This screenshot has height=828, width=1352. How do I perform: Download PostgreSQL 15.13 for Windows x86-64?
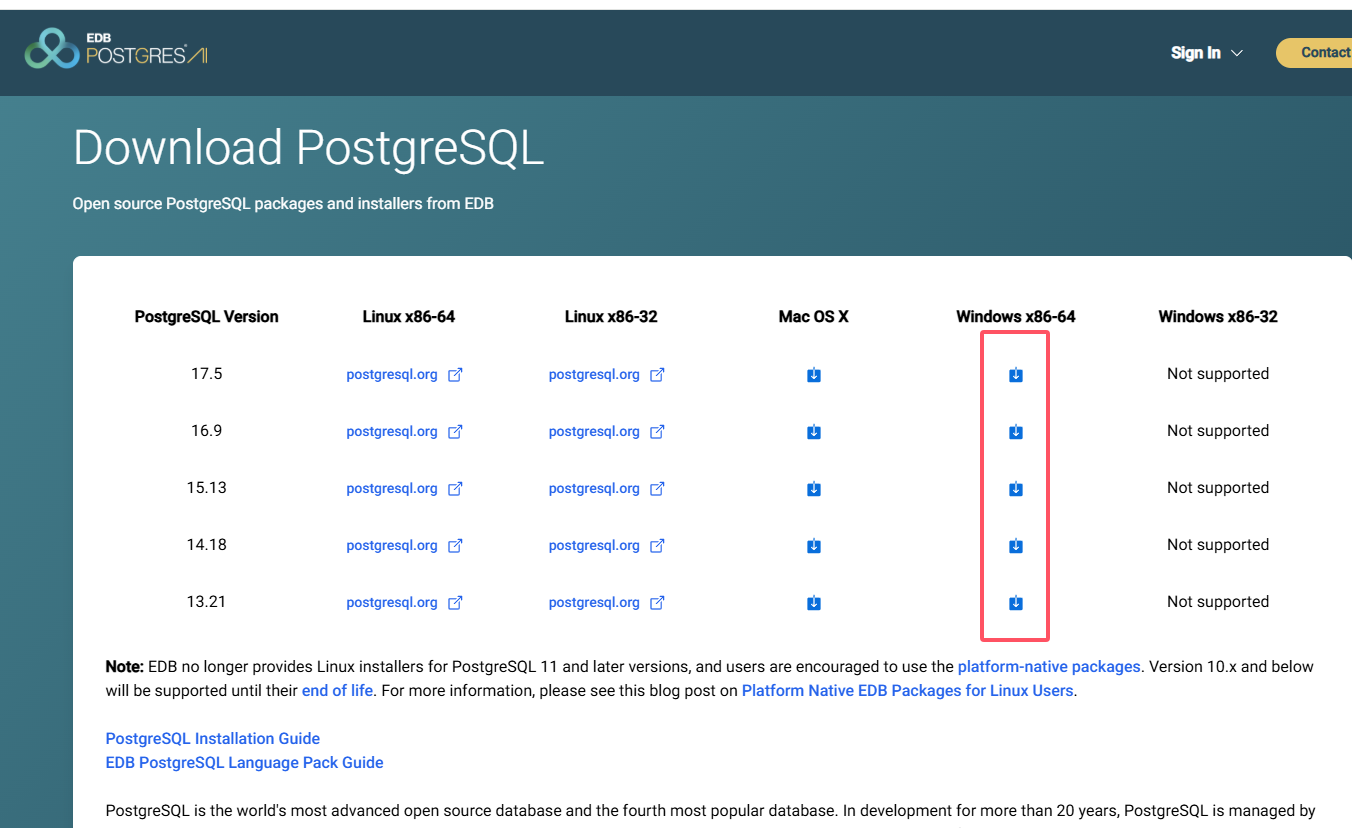(1016, 489)
